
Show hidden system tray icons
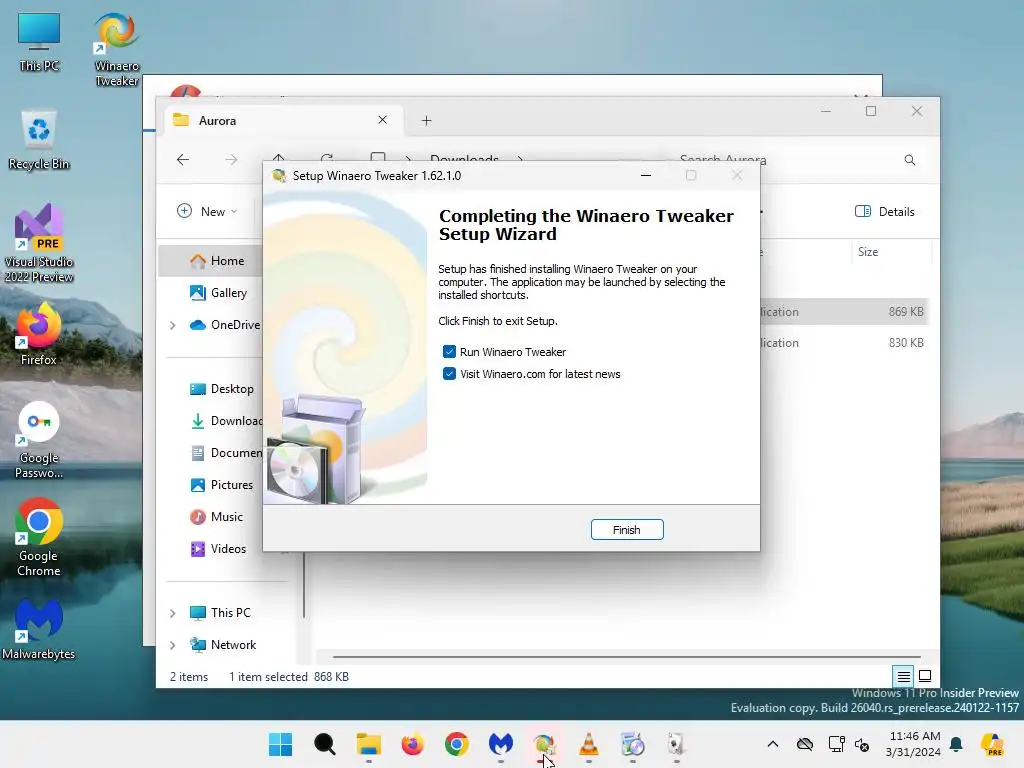coord(773,744)
